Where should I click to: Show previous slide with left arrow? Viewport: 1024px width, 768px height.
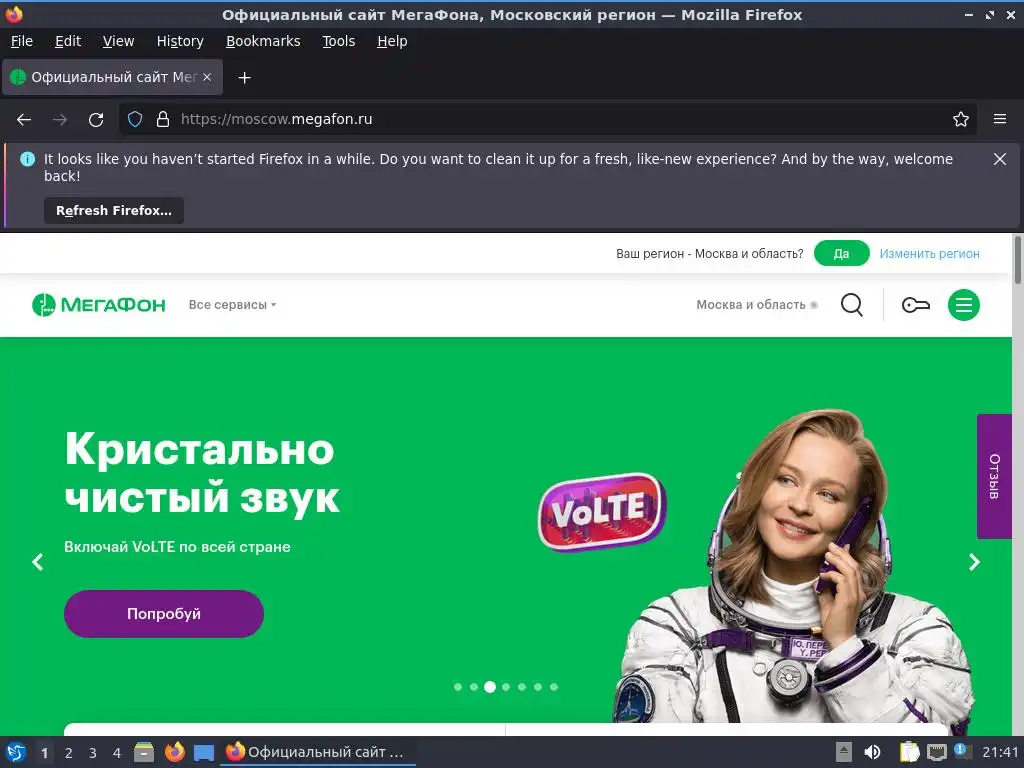[38, 562]
